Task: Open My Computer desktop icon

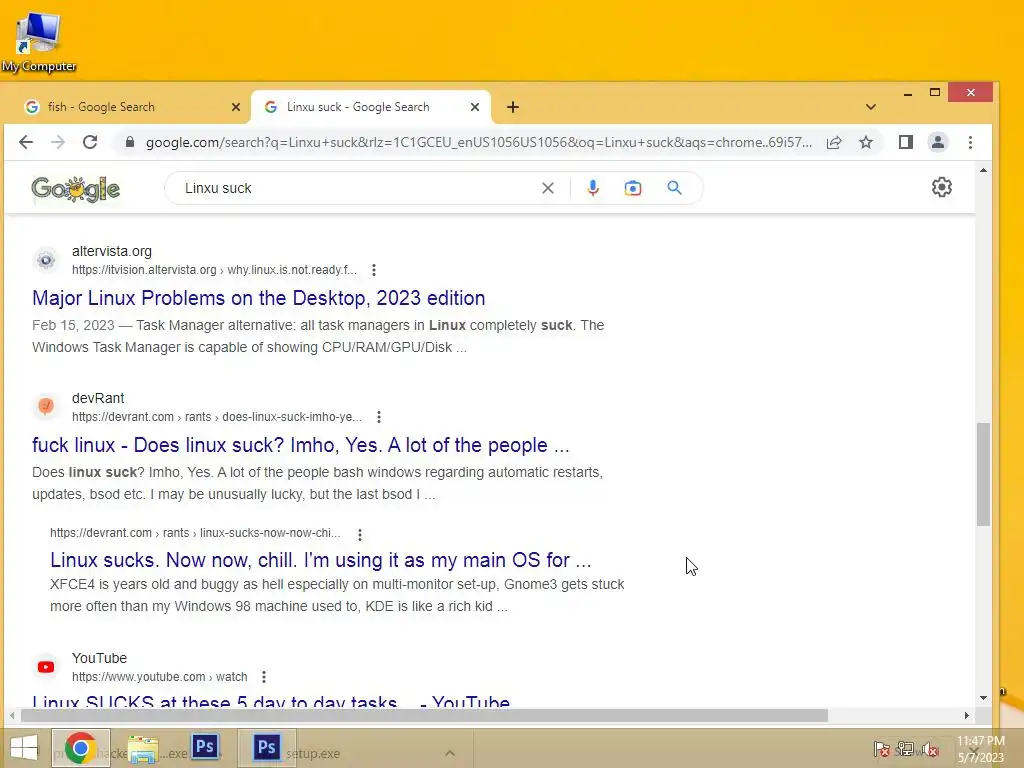Action: (38, 40)
